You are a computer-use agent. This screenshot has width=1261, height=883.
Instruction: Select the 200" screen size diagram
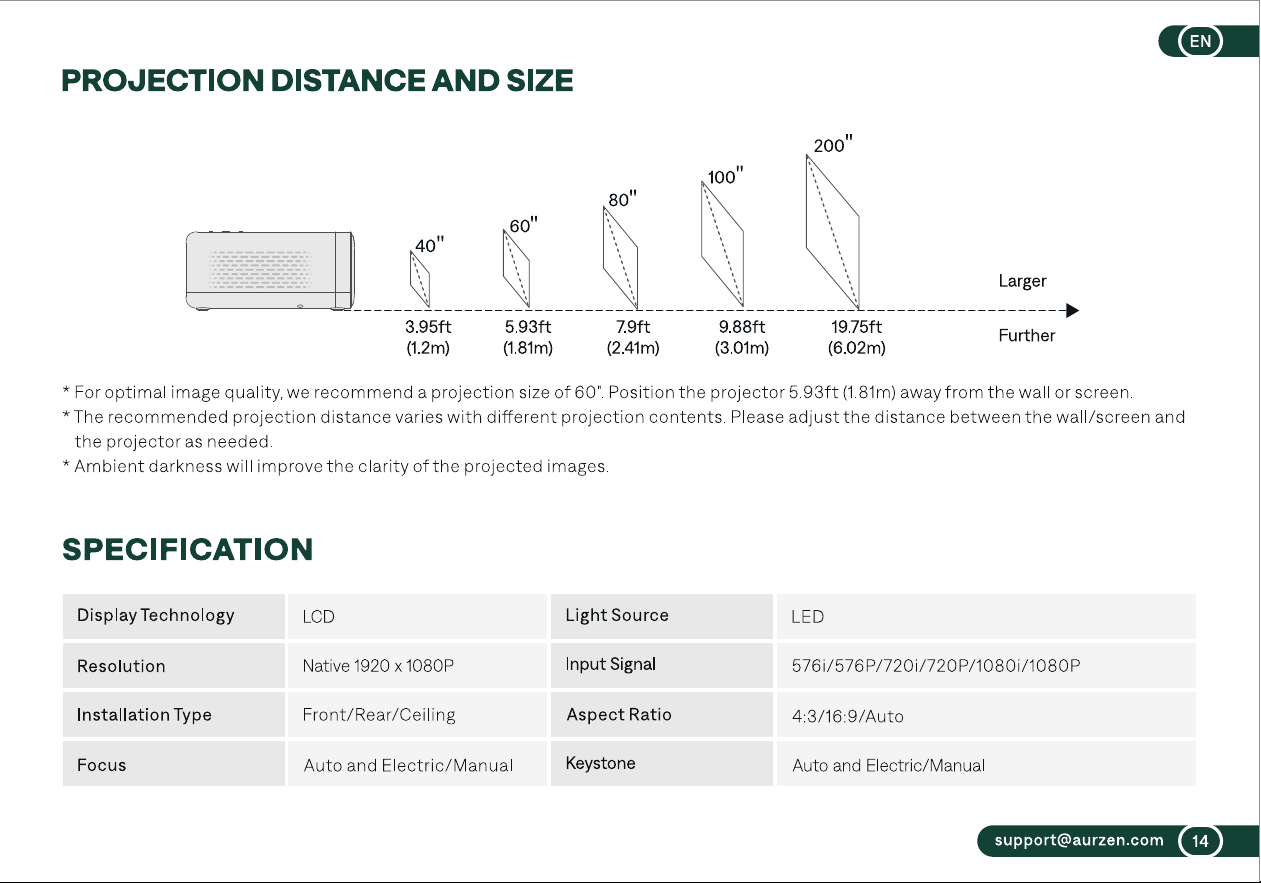[833, 232]
